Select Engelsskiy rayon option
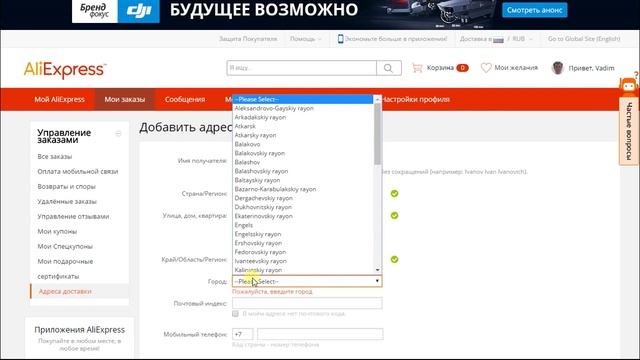640x360 pixels. (x=303, y=234)
